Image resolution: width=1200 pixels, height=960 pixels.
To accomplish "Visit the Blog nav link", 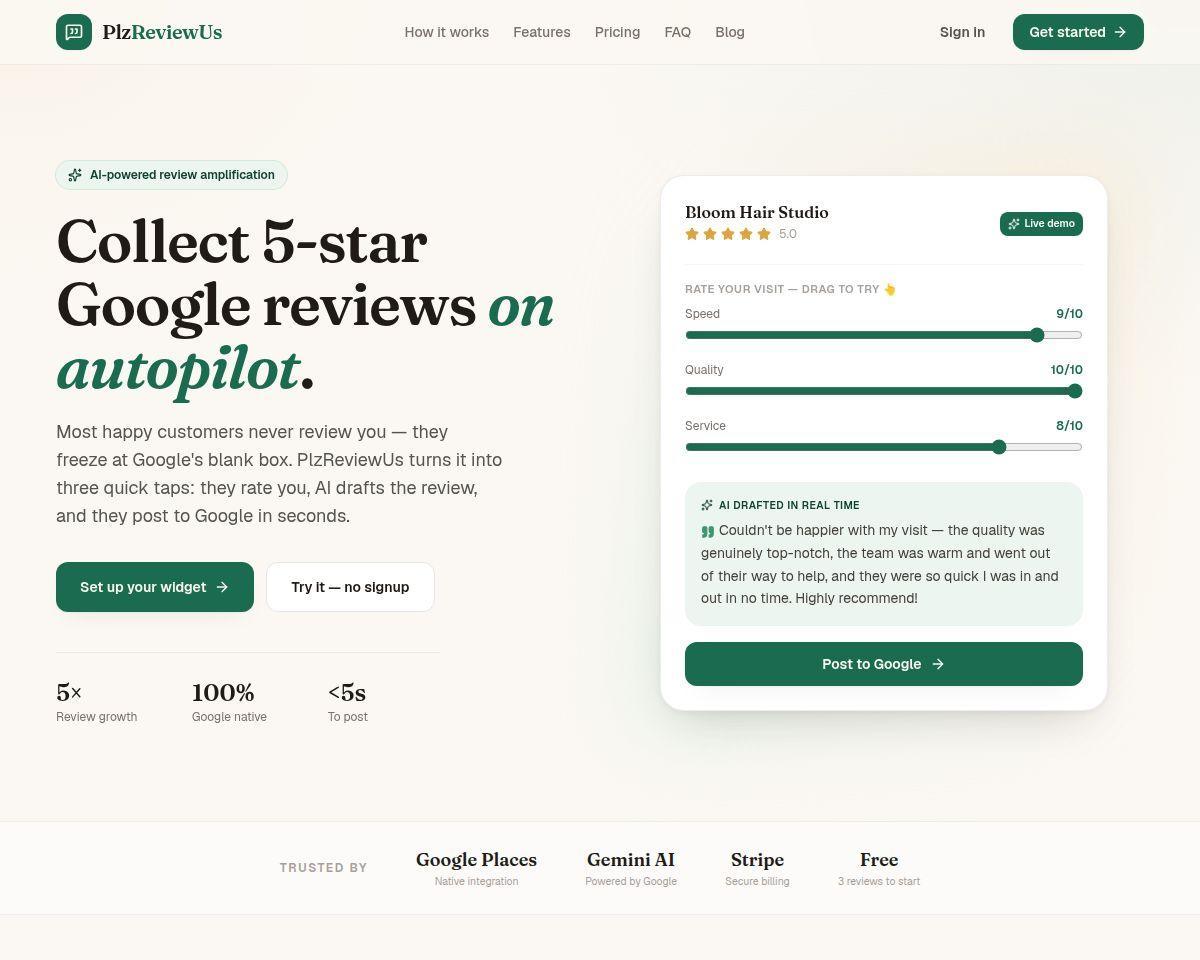I will tap(730, 32).
